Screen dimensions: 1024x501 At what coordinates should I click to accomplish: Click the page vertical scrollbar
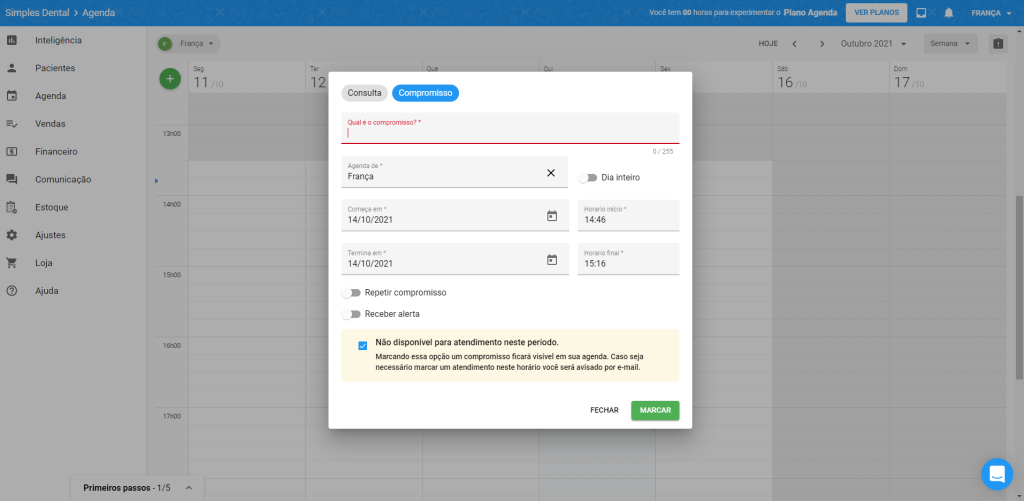pos(1019,287)
